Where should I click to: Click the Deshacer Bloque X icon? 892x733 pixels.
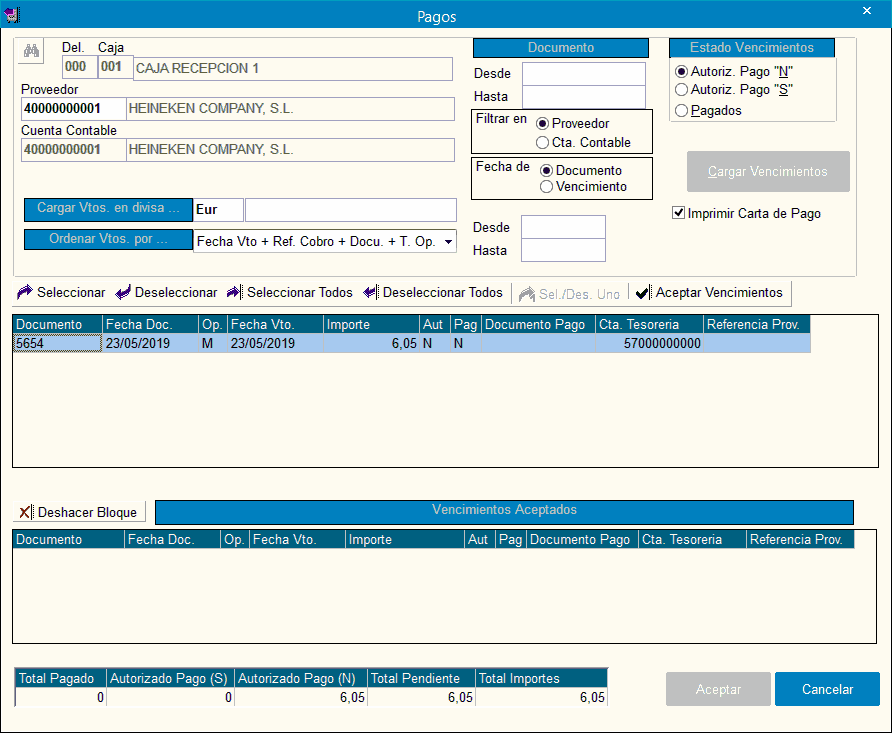(x=25, y=512)
